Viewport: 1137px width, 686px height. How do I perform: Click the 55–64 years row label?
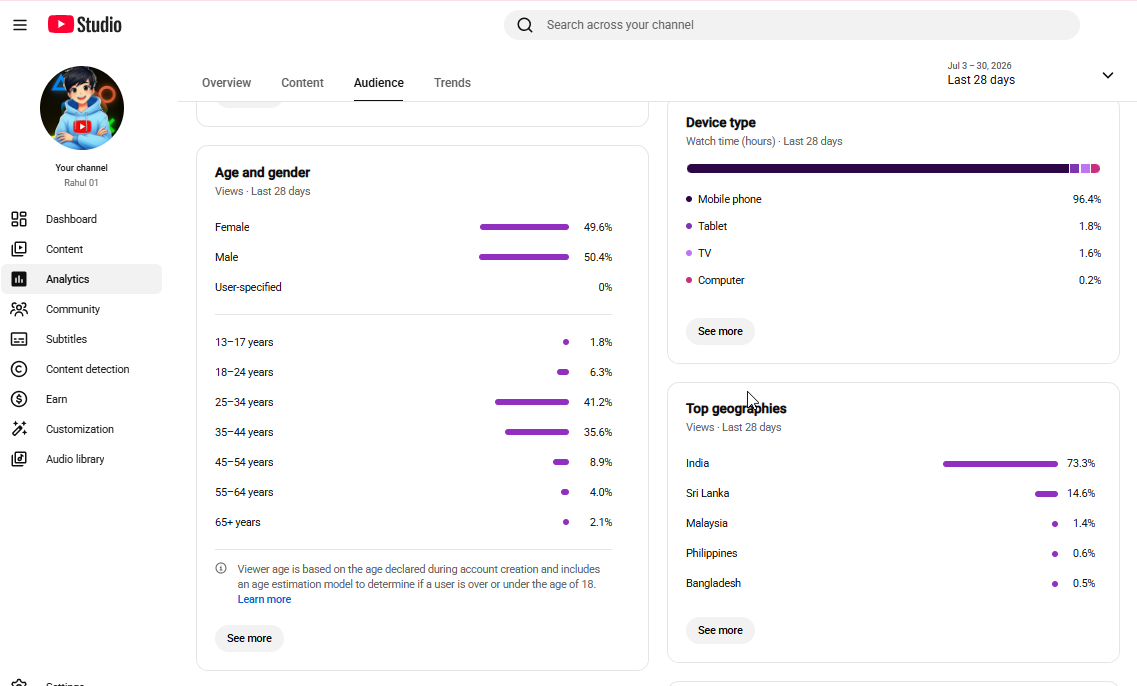(244, 492)
